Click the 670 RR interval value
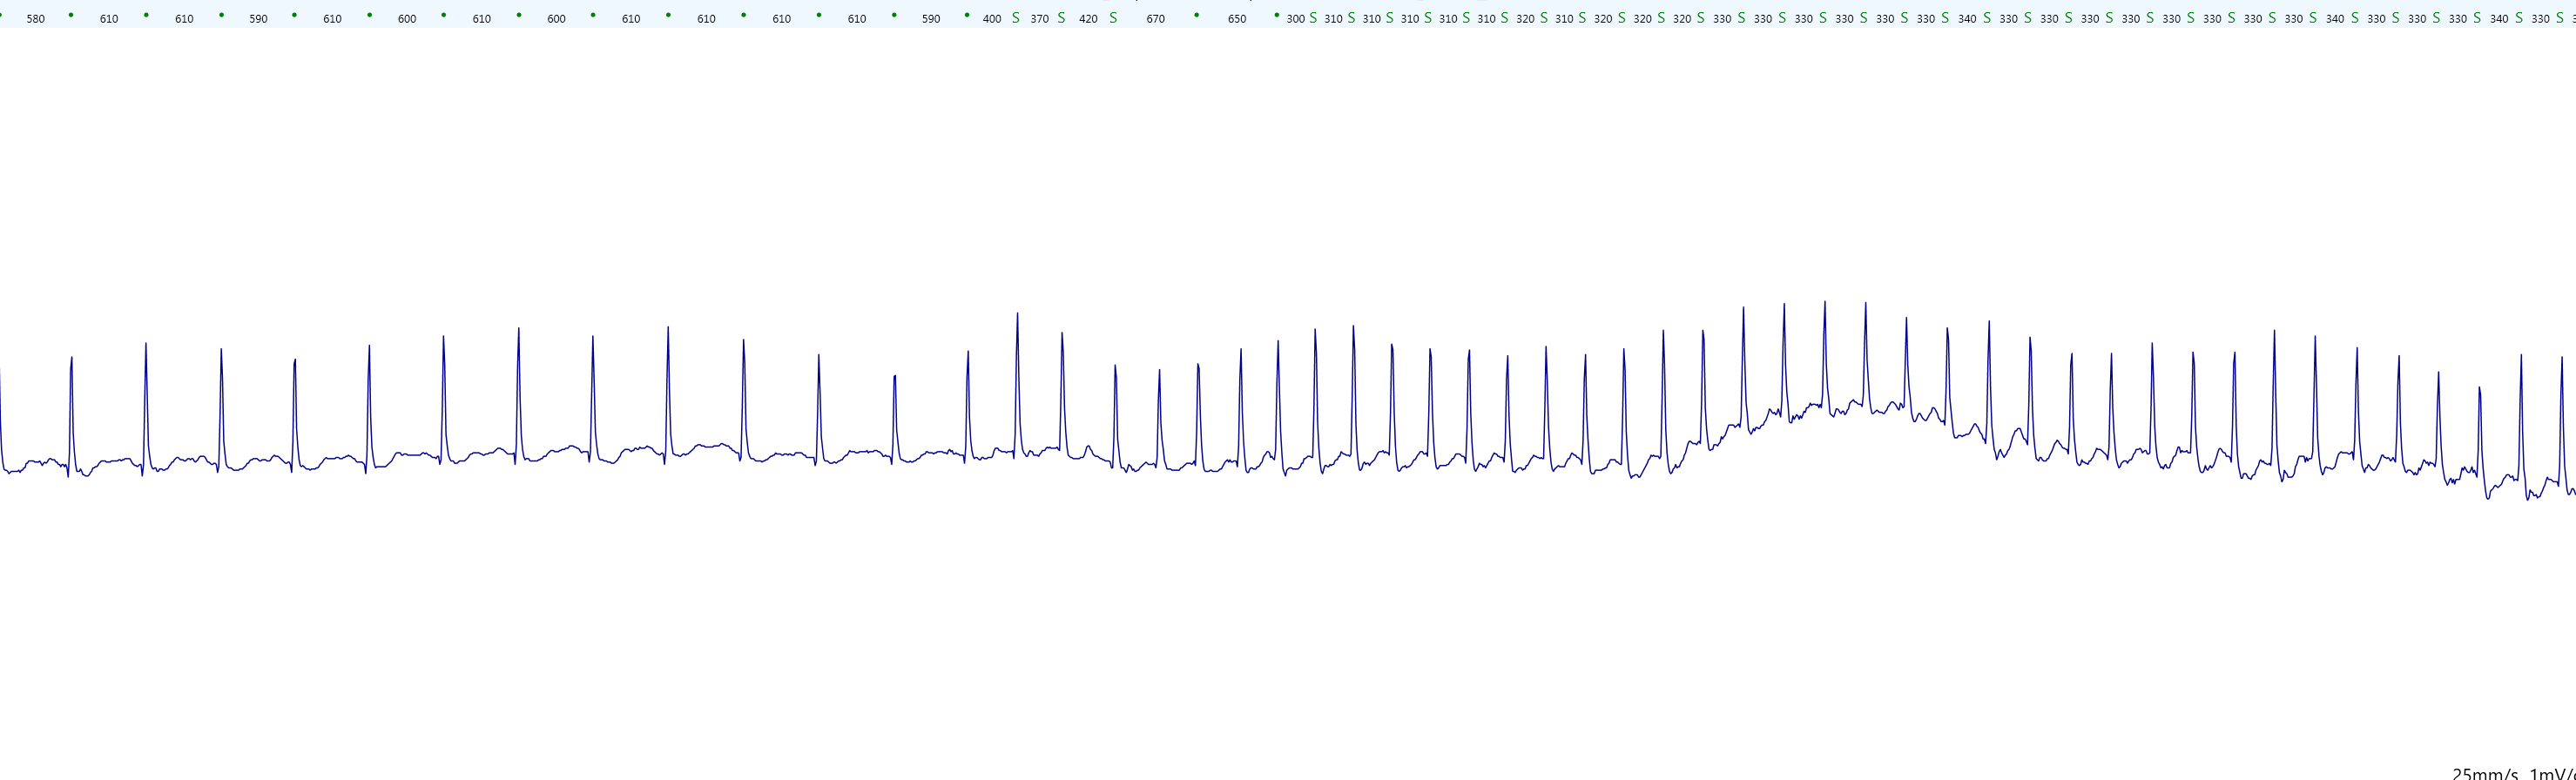The image size is (2576, 780). (x=1155, y=19)
